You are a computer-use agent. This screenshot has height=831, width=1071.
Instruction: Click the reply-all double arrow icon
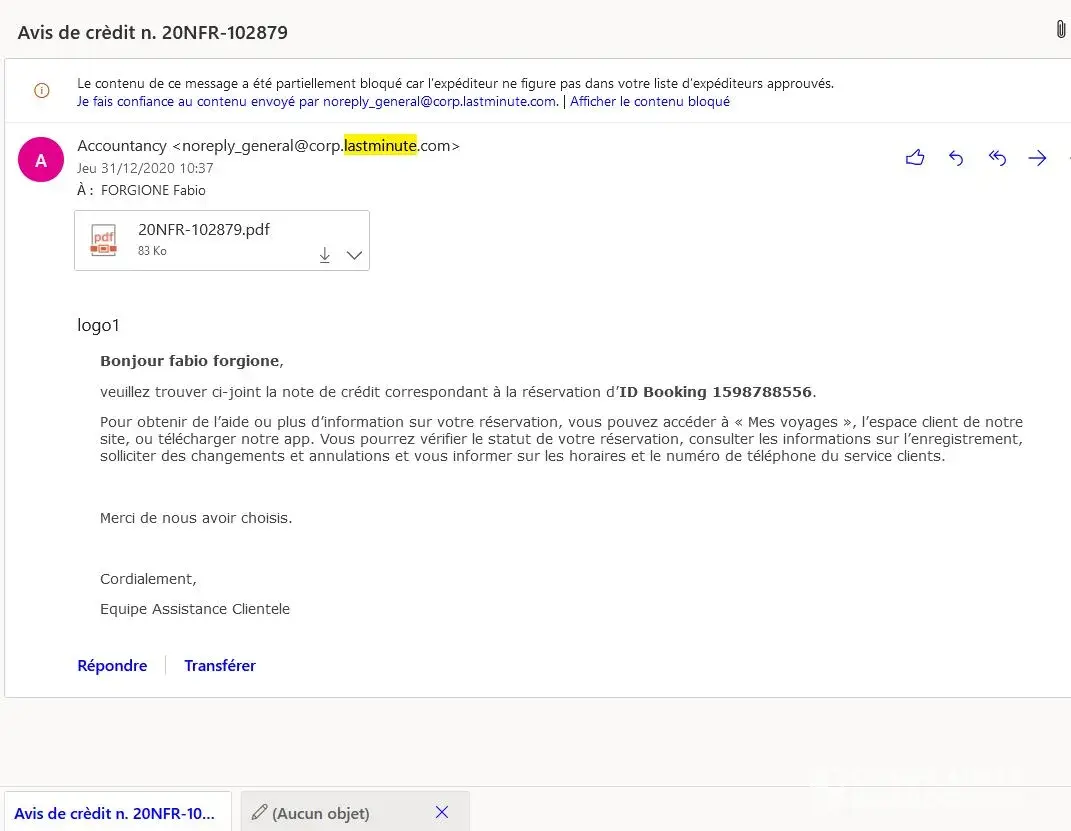(997, 158)
